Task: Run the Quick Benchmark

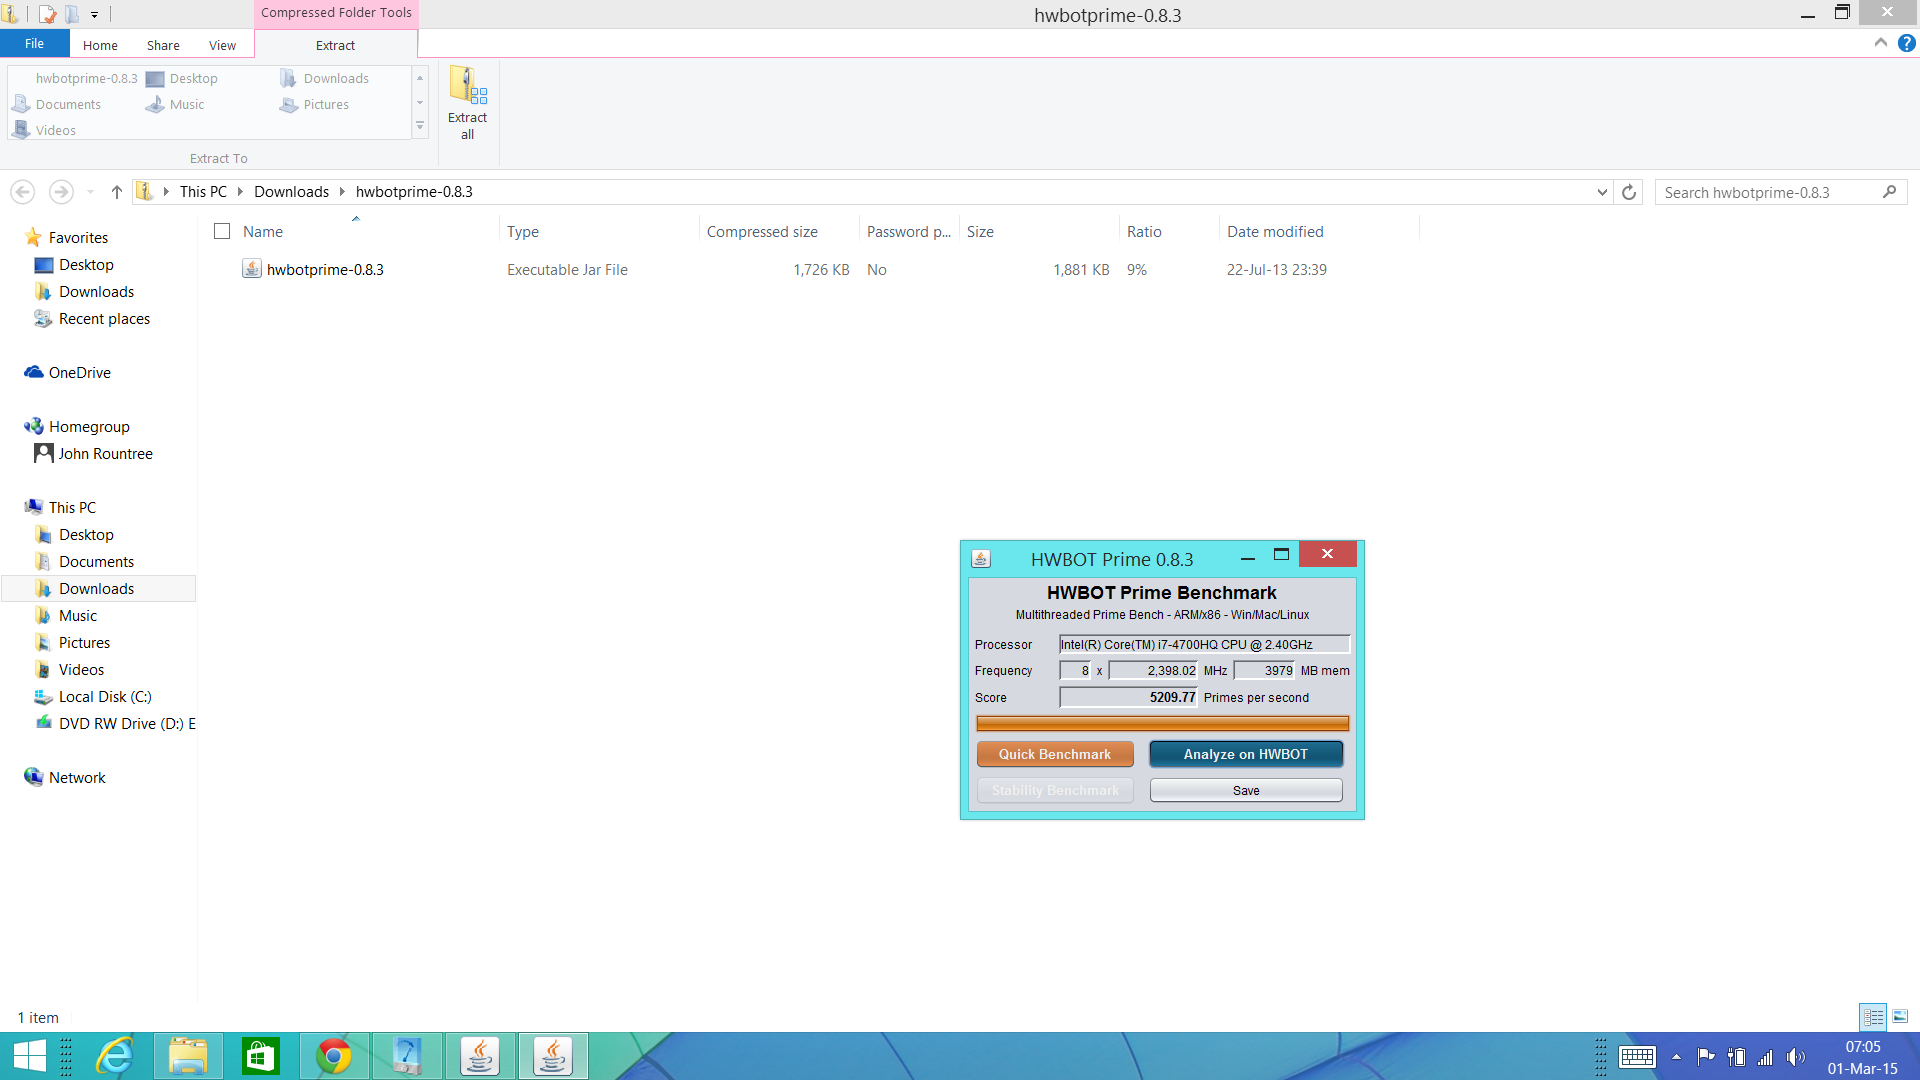Action: 1055,754
